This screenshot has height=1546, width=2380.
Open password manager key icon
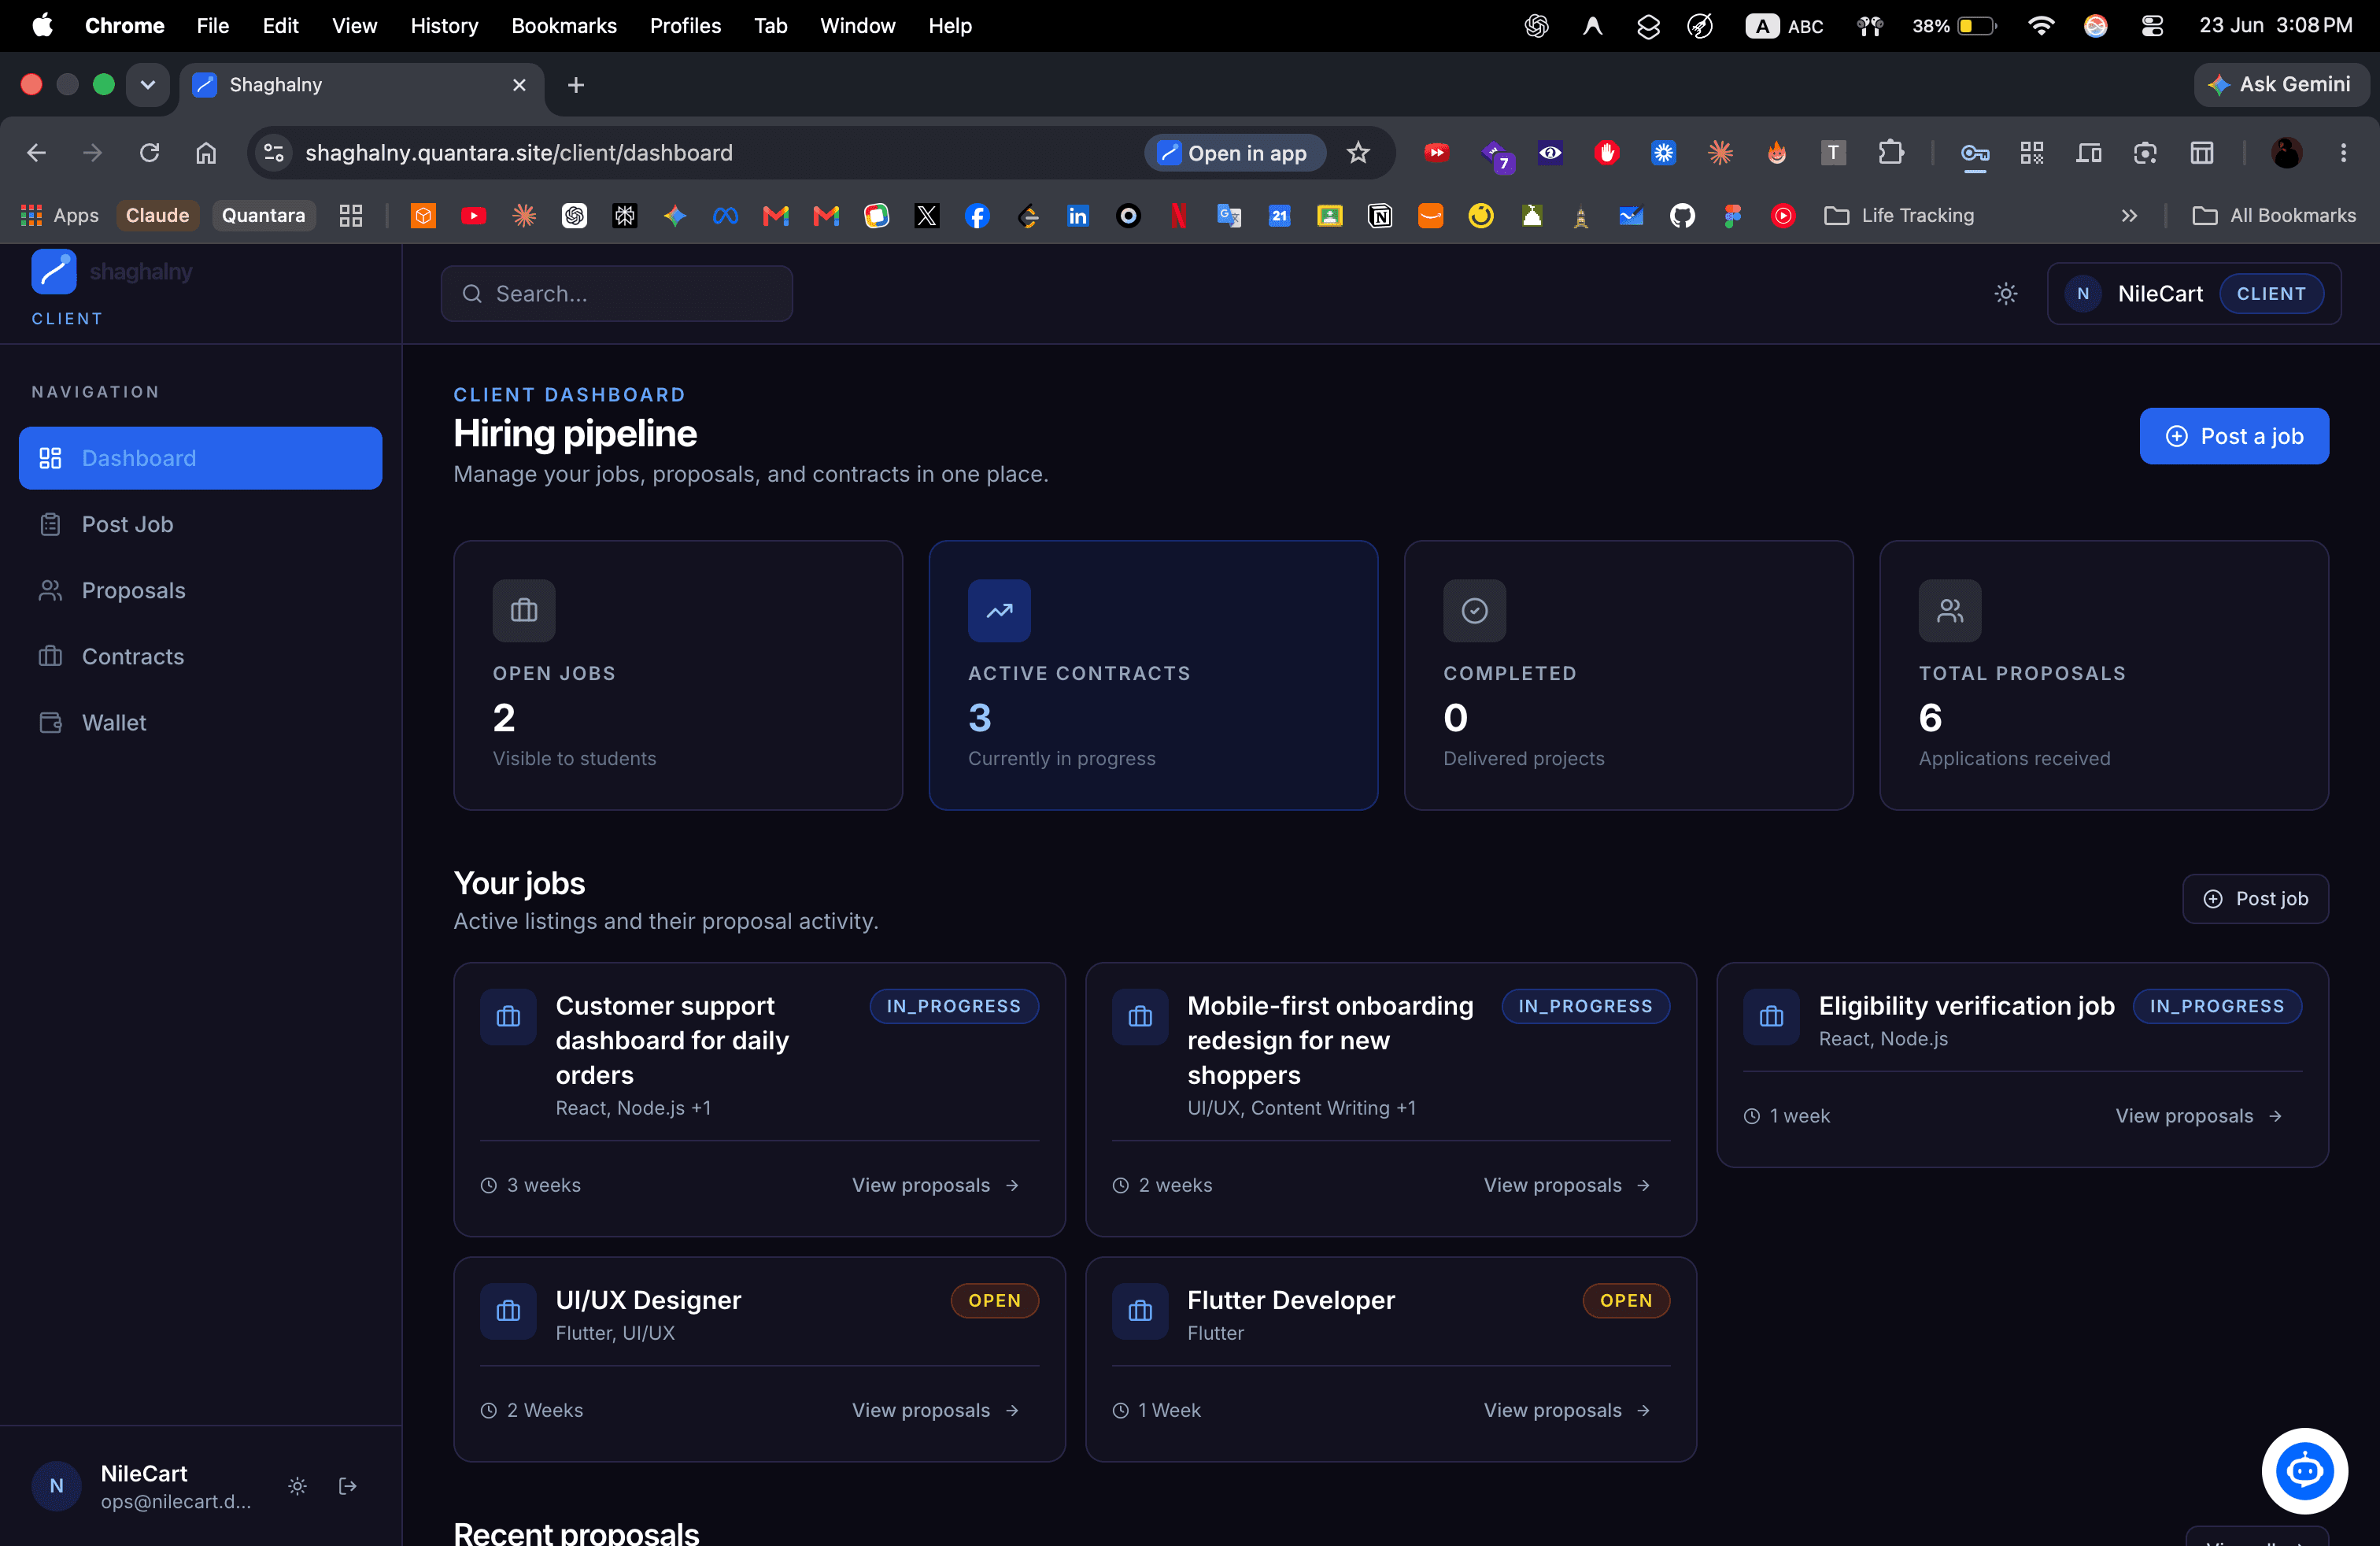coord(1974,152)
